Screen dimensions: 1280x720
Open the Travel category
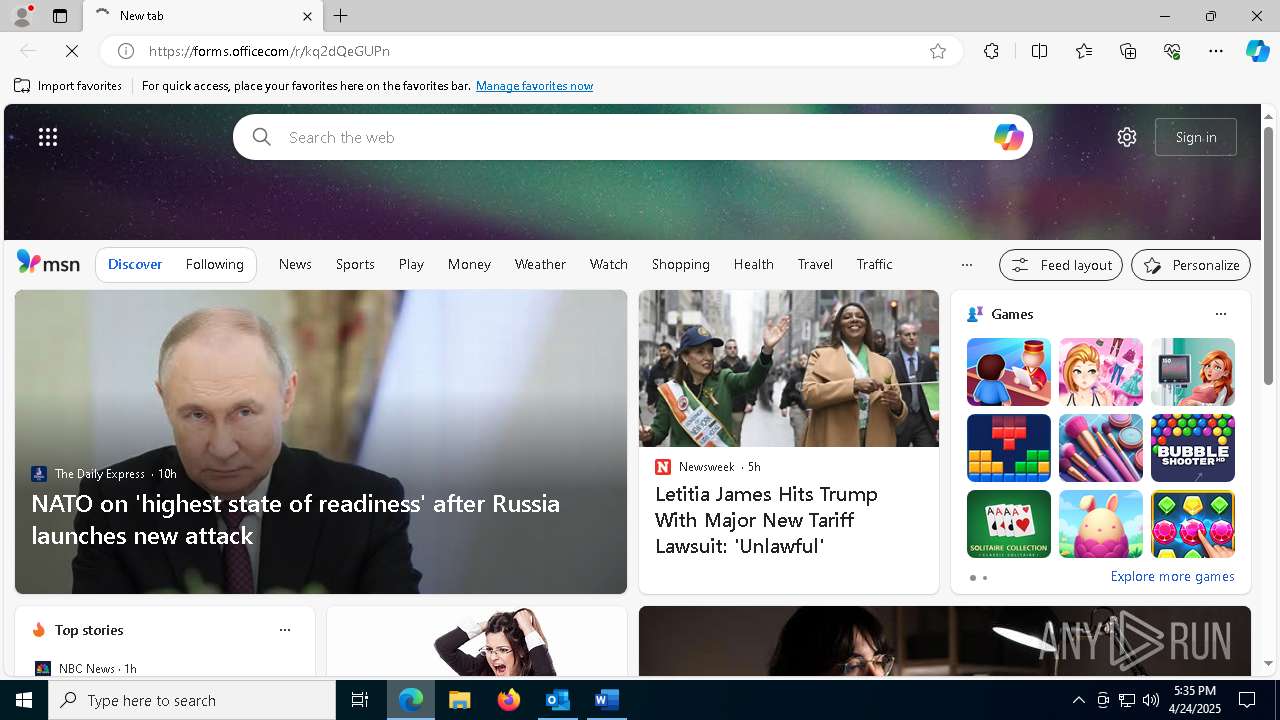[815, 264]
